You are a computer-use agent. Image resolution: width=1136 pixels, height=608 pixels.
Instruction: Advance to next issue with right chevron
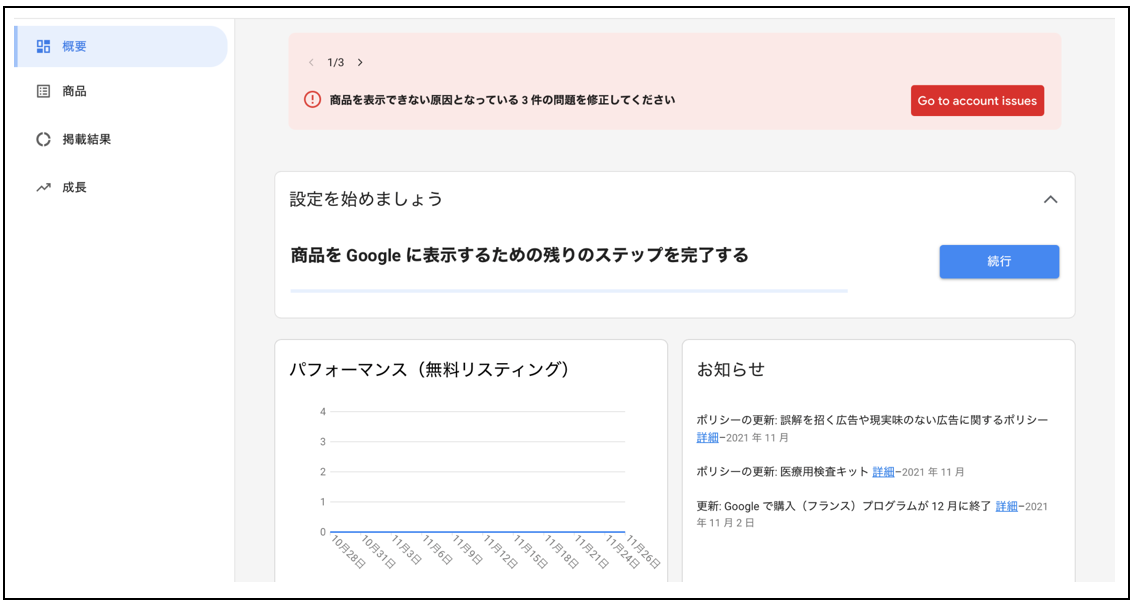[360, 62]
